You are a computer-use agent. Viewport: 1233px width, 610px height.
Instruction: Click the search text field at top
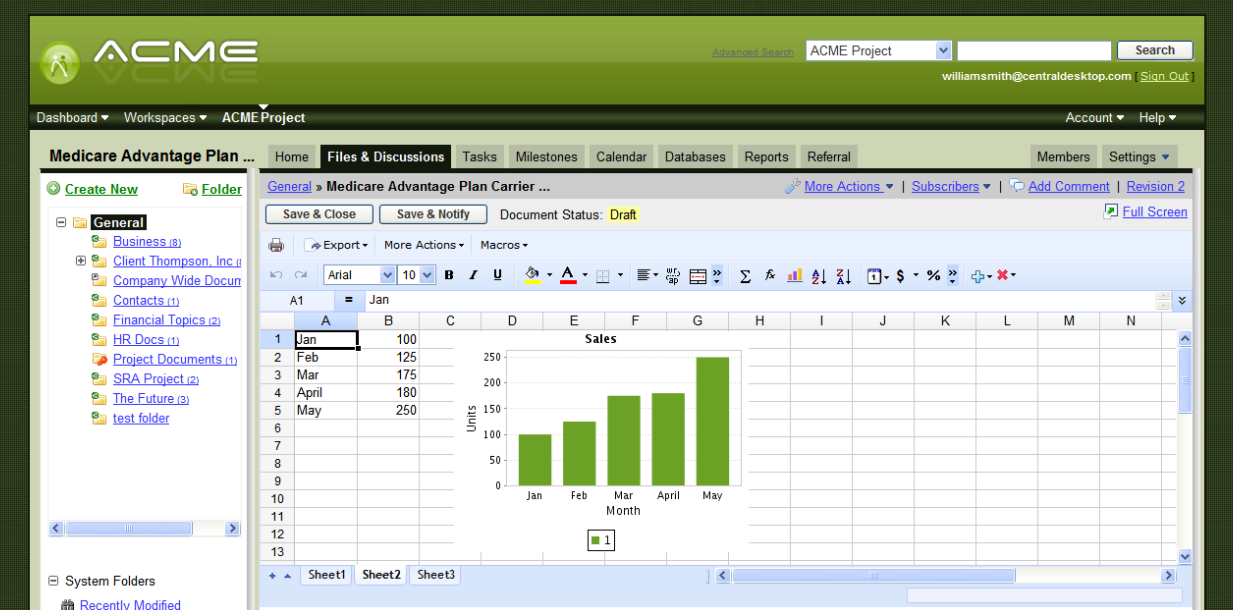(1033, 51)
